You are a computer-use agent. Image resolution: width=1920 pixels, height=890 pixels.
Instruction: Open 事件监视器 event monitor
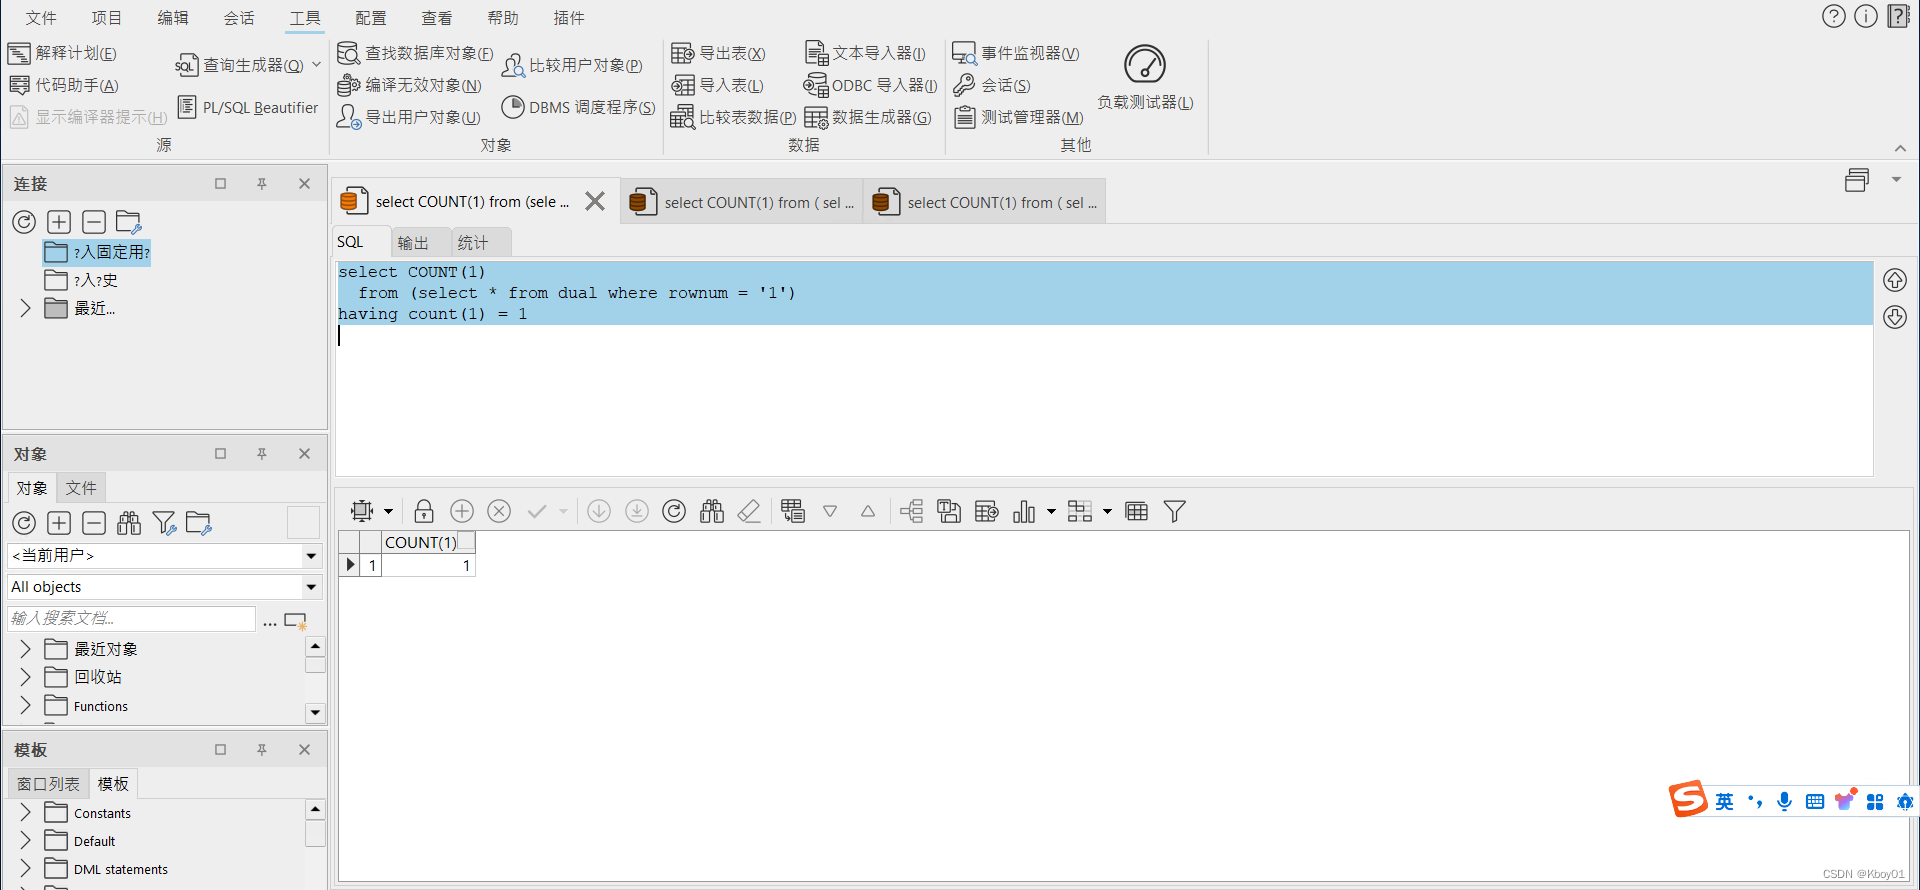(x=1016, y=53)
